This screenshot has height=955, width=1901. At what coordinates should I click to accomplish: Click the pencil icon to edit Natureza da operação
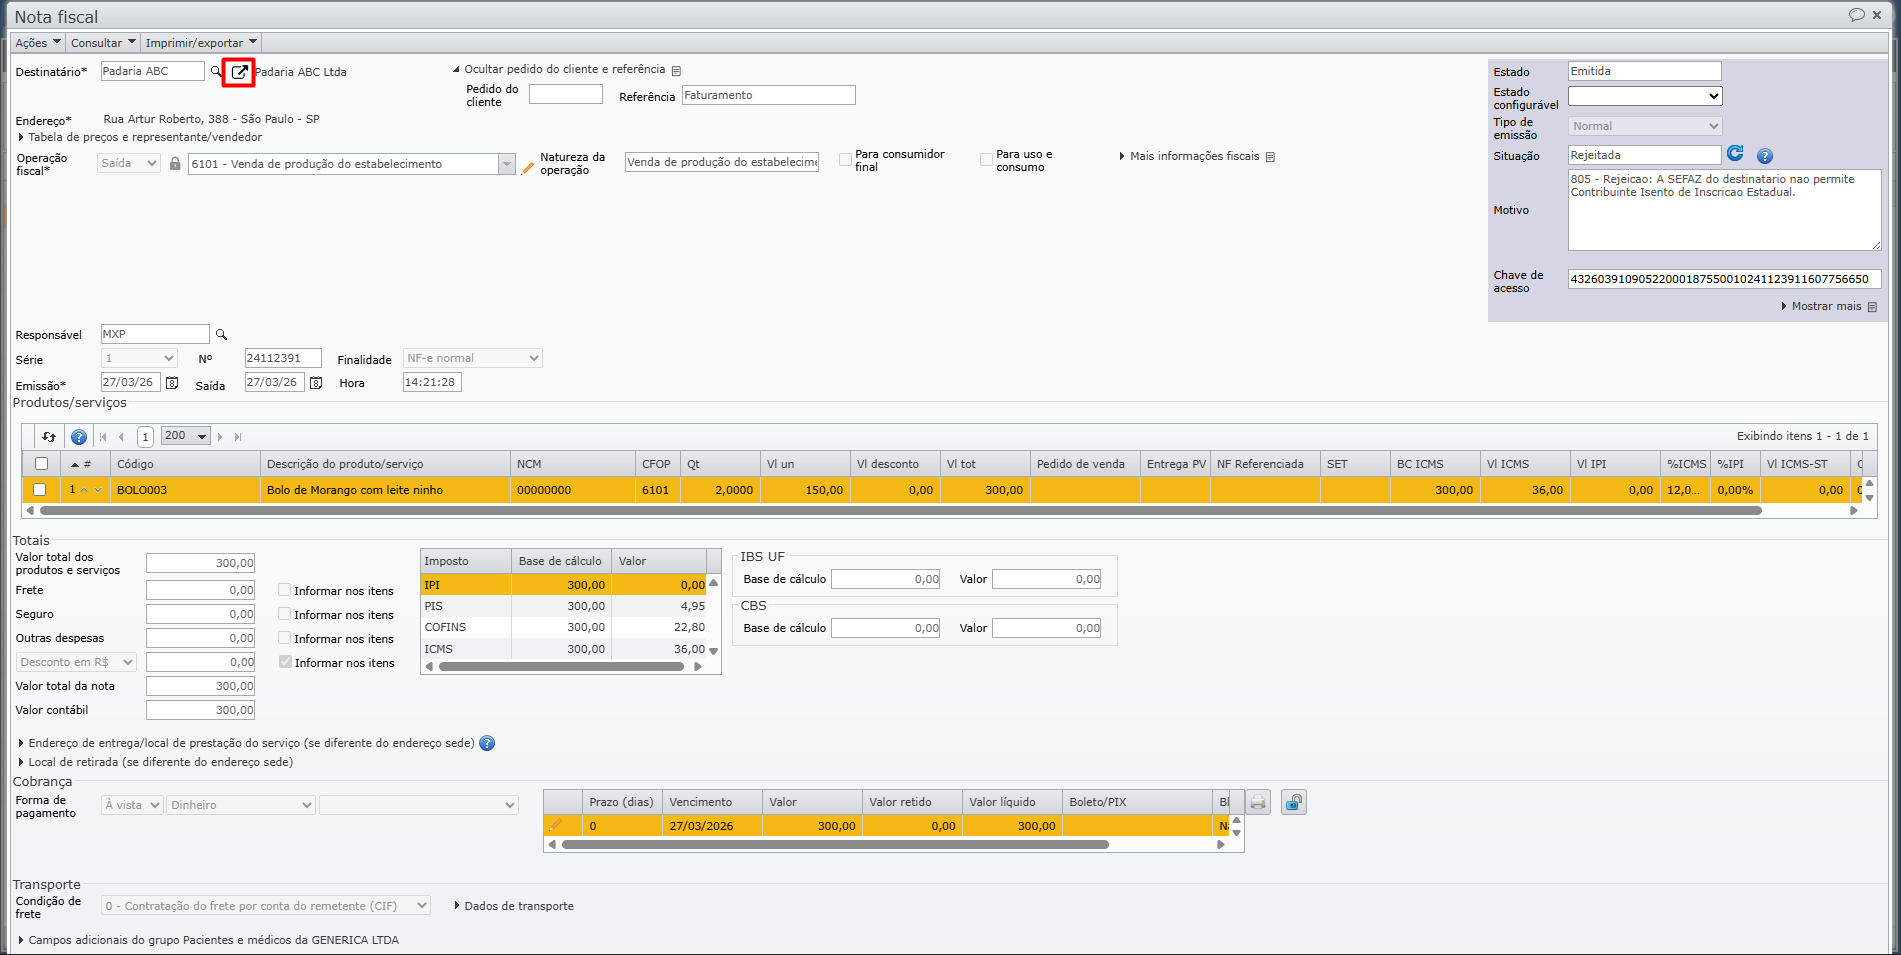528,169
